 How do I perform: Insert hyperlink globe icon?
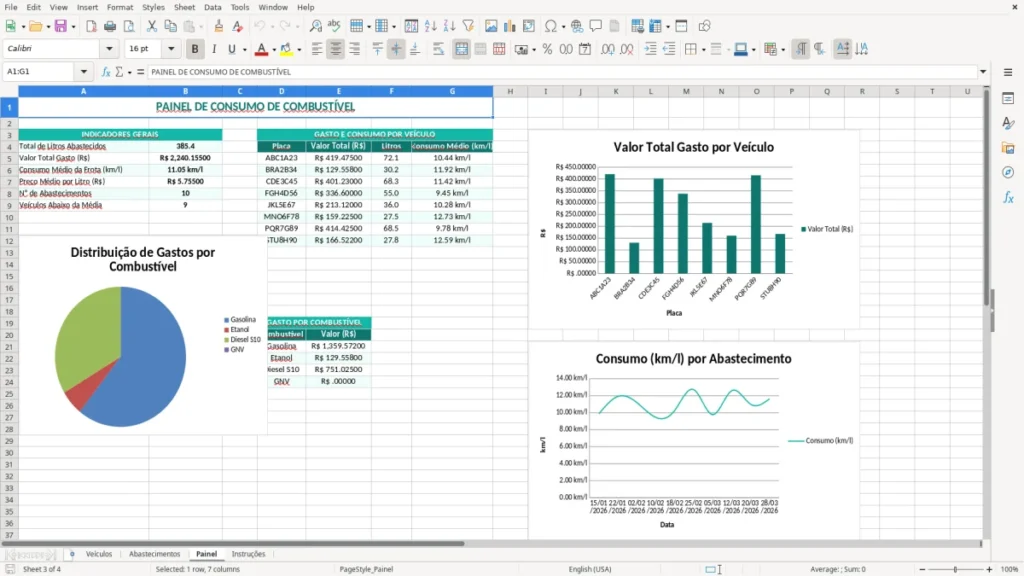coord(577,26)
